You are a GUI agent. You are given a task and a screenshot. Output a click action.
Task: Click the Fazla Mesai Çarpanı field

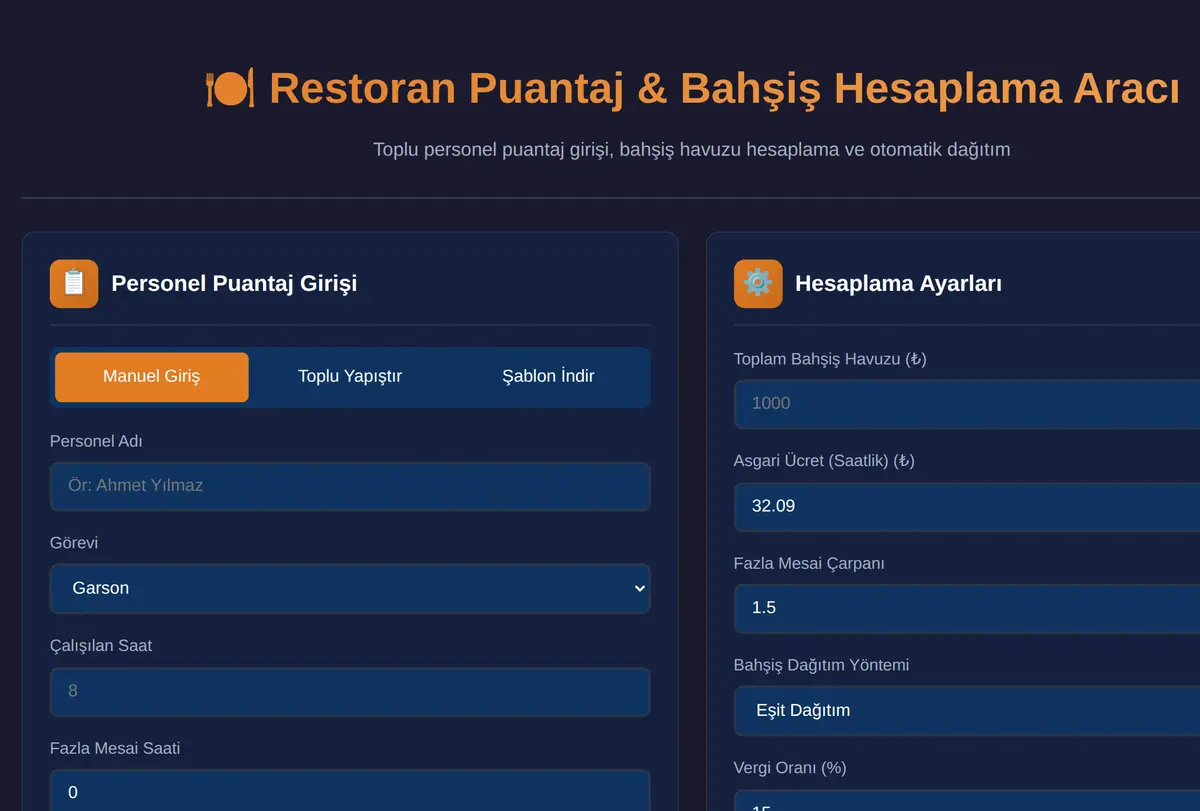pos(967,608)
